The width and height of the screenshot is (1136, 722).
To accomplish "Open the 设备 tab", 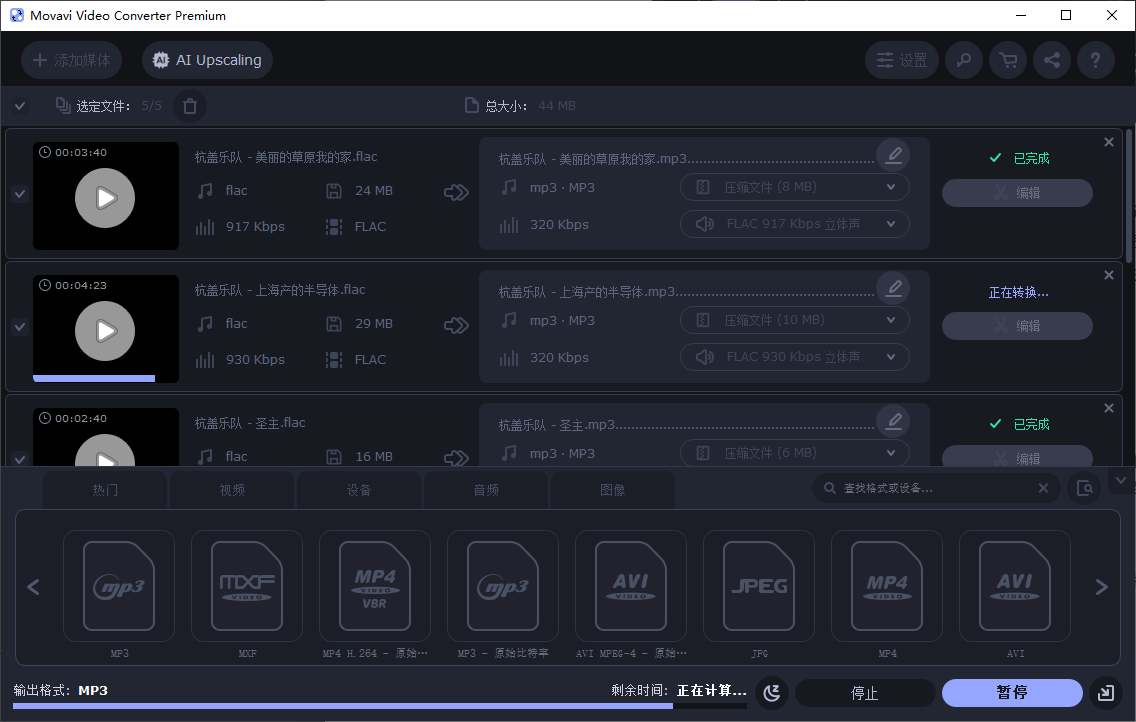I will tap(358, 489).
